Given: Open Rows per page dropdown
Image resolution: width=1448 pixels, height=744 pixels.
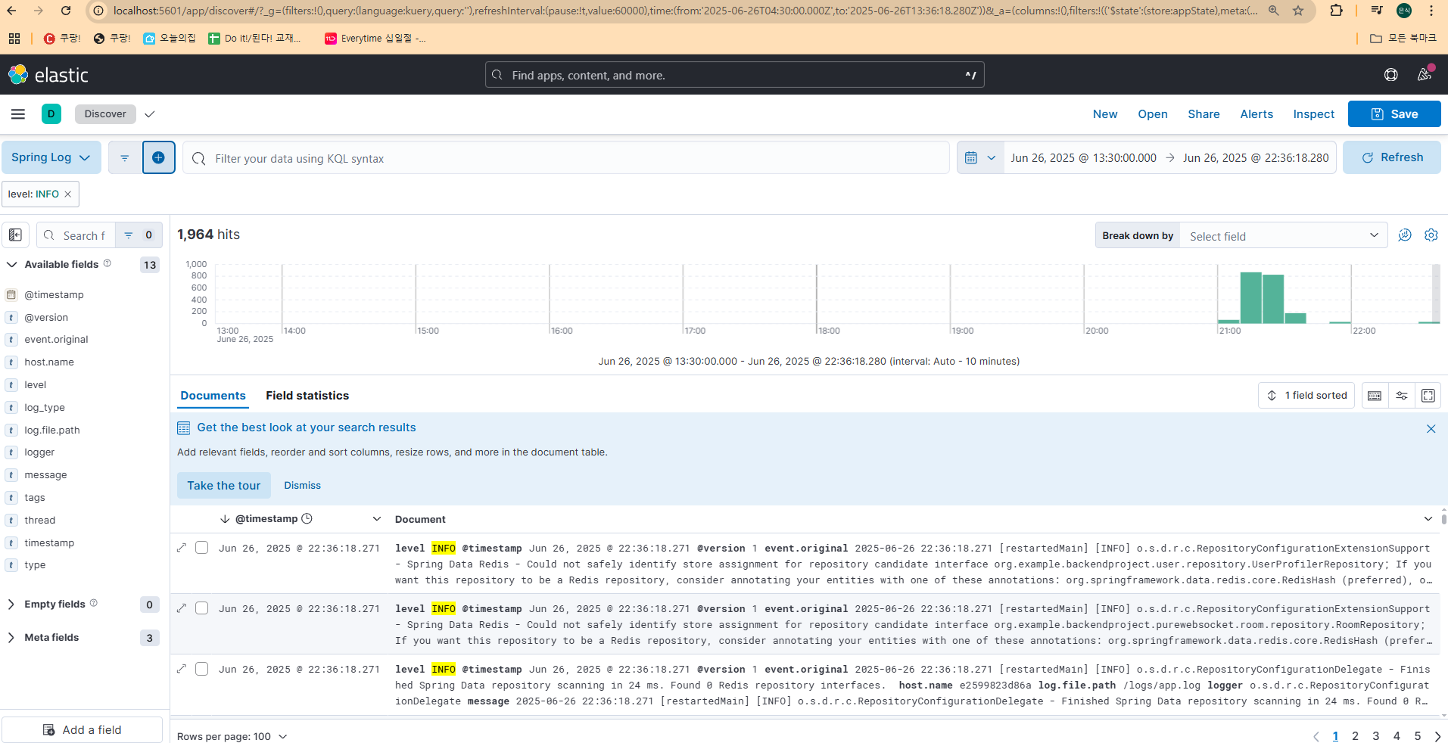Looking at the screenshot, I should (x=232, y=736).
